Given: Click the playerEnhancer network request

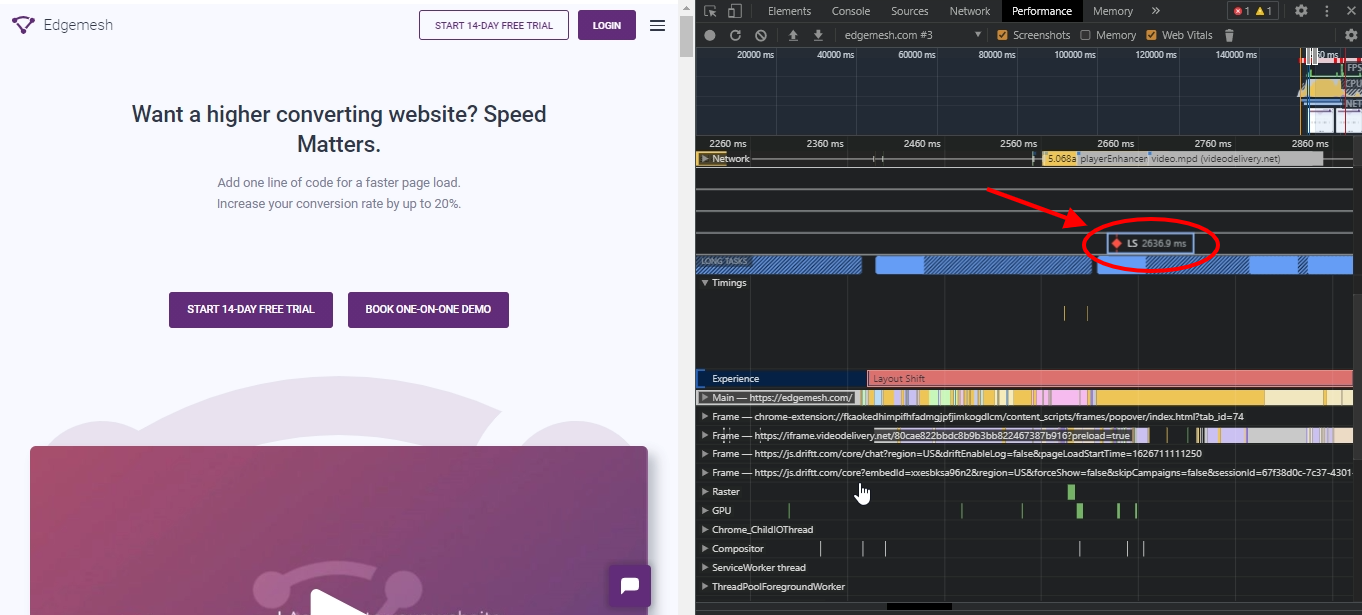Looking at the screenshot, I should [x=1113, y=159].
